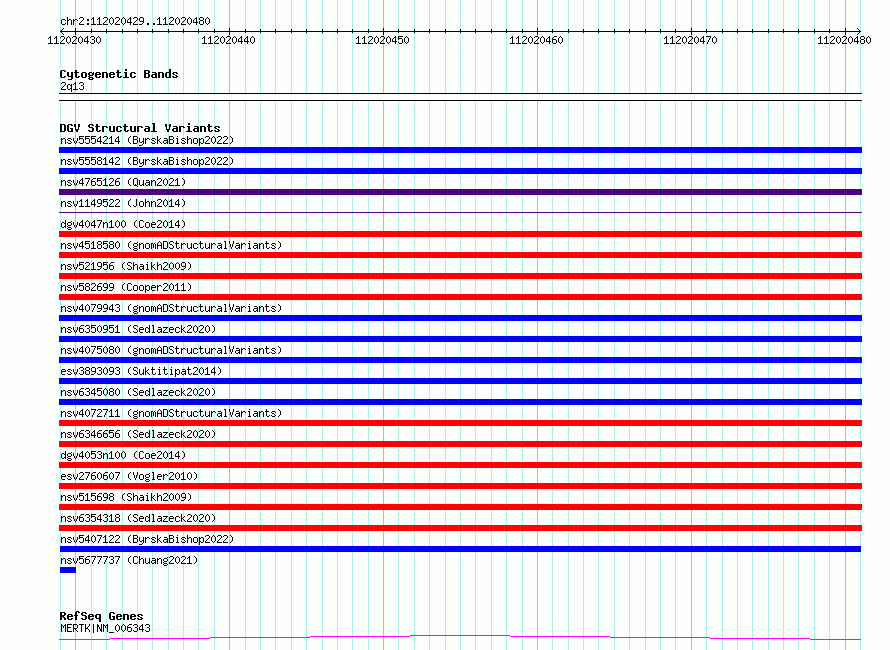
Task: Click the red bar under nsv4072711
Action: (x=460, y=423)
